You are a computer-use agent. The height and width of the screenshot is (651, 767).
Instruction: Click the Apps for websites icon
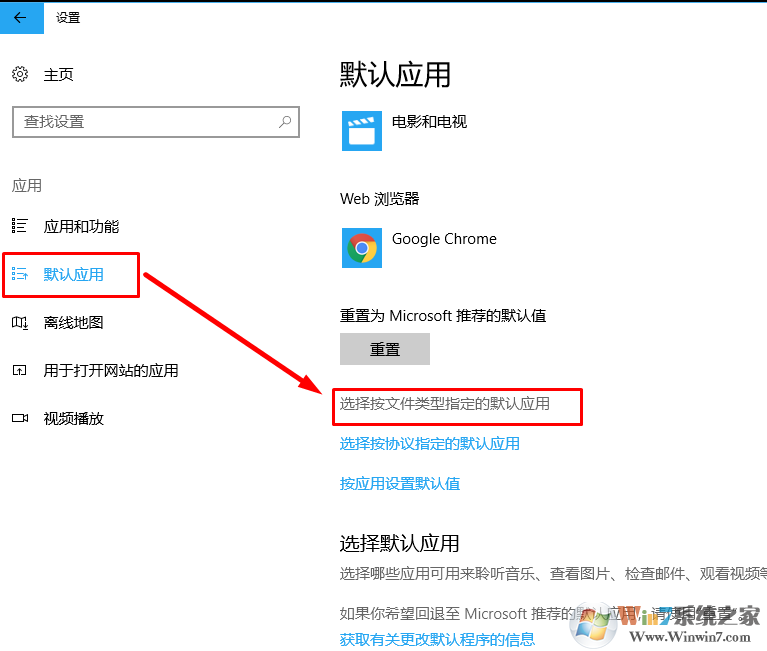tap(20, 370)
